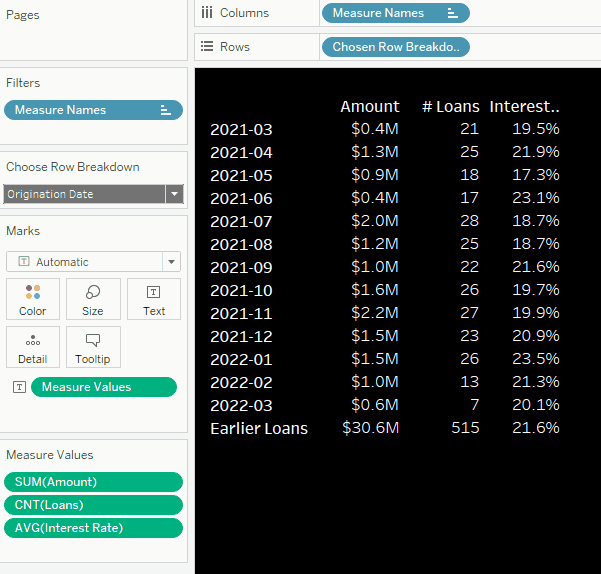Select the 2022-01 row label
601x574 pixels.
[241, 359]
